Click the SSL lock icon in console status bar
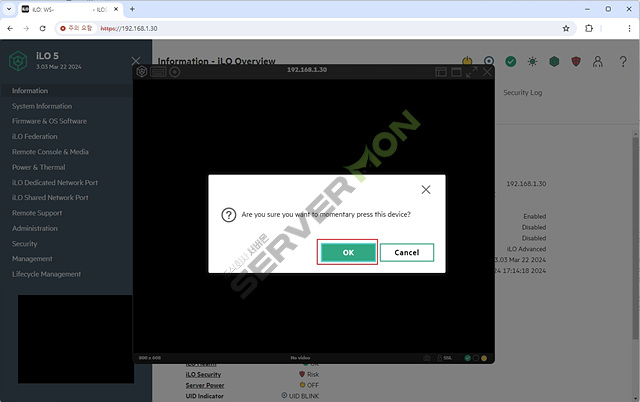The width and height of the screenshot is (640, 402). (440, 358)
